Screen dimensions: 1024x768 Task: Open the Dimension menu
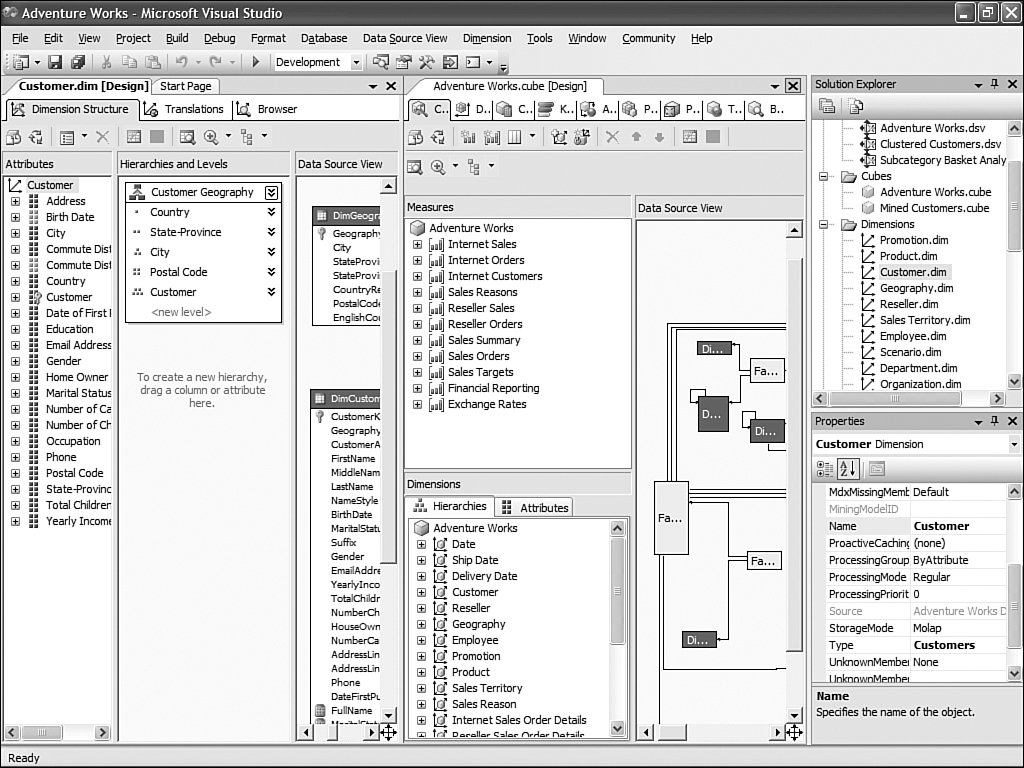coord(487,39)
